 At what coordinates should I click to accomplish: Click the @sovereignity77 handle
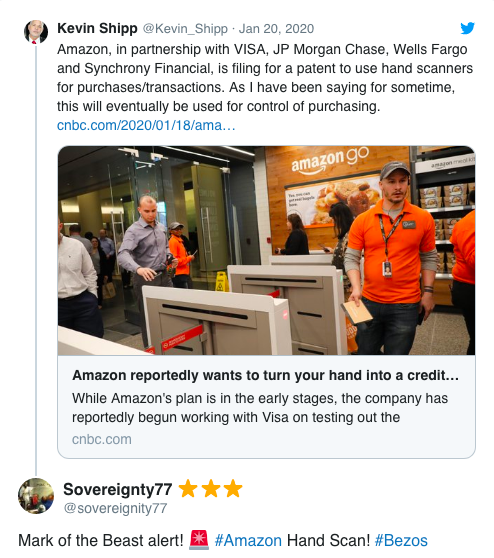[x=115, y=508]
